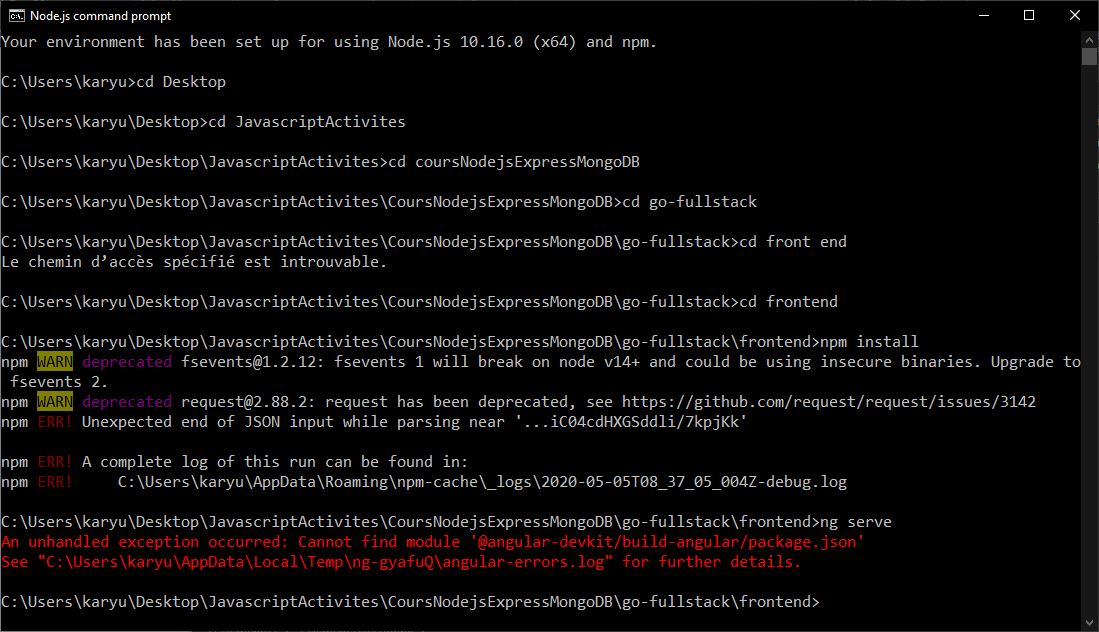Click the second WARN label for request
1099x632 pixels.
click(55, 402)
